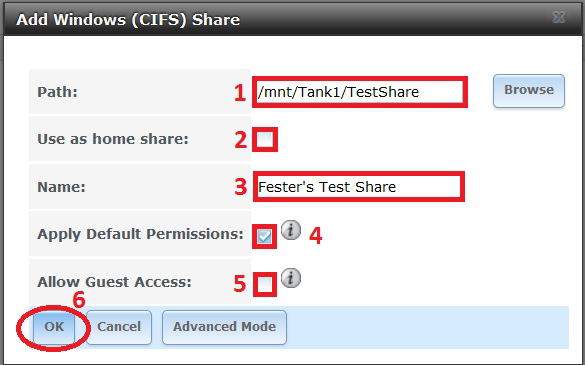Click the "Path:" field label
Screen dimensions: 585x365
57,92
